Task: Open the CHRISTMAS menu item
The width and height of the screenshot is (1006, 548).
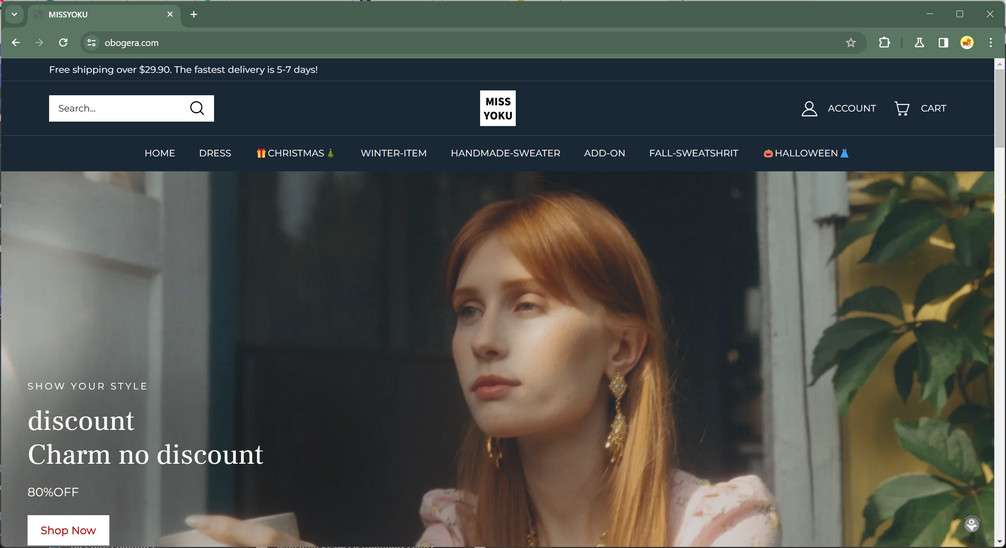Action: click(x=296, y=153)
